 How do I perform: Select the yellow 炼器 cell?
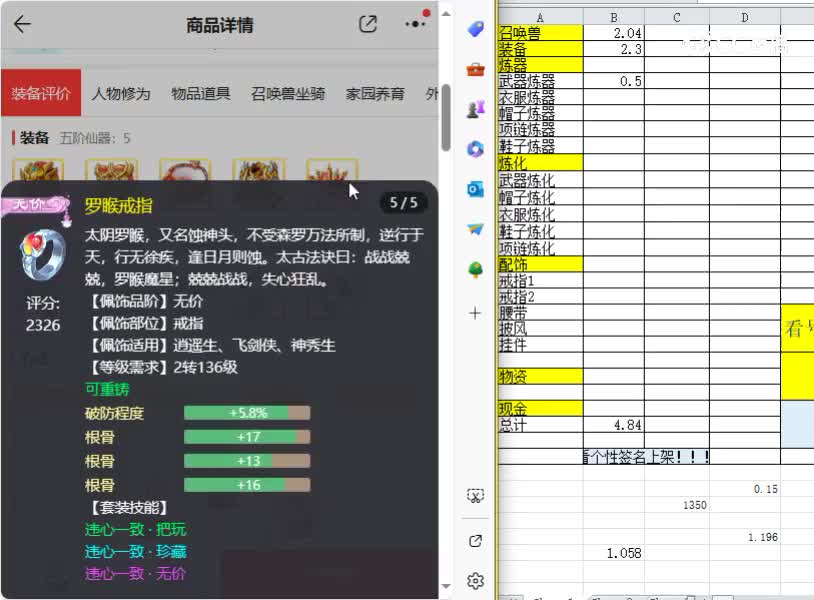coord(540,65)
